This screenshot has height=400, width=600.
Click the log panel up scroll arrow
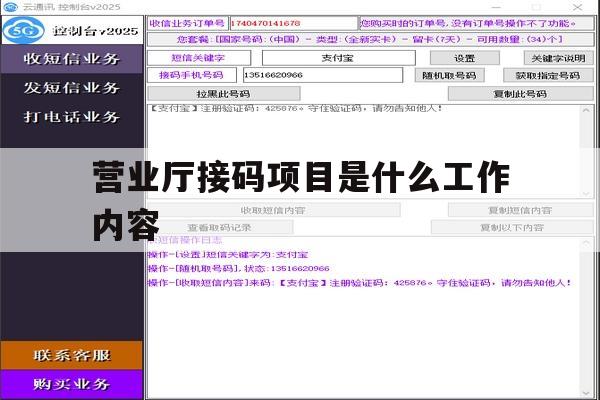586,243
